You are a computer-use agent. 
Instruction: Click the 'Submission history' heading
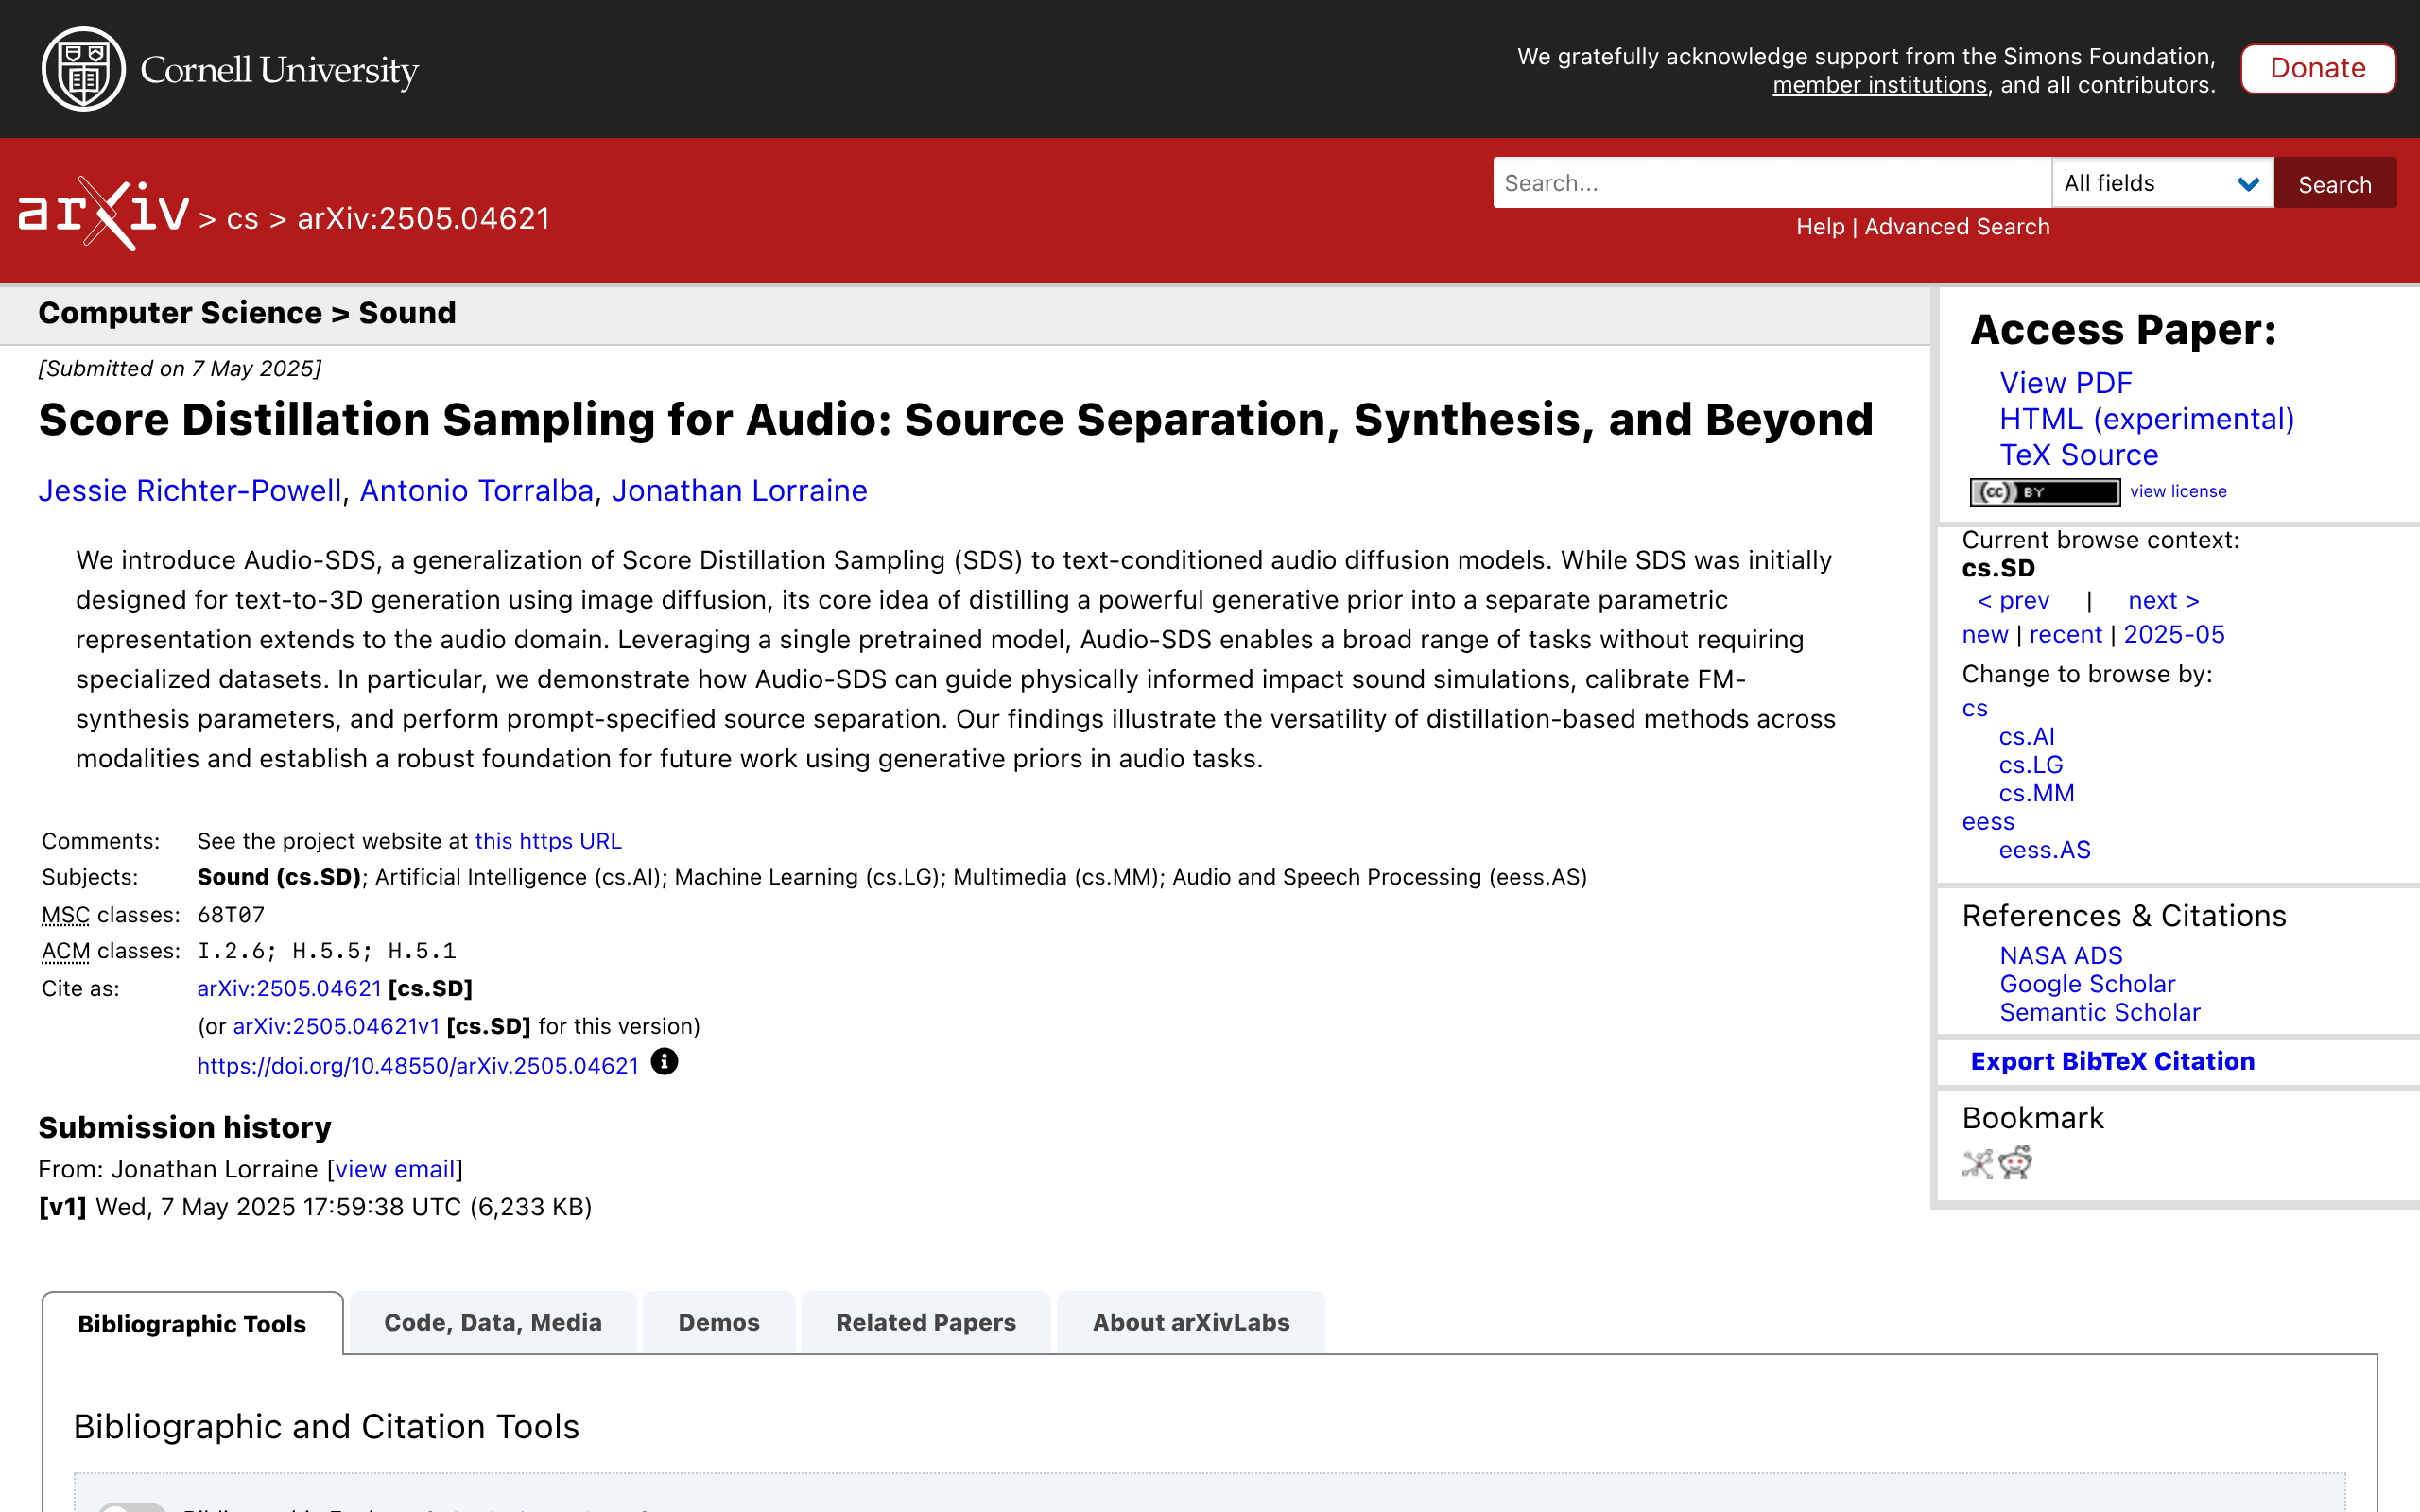(185, 1128)
